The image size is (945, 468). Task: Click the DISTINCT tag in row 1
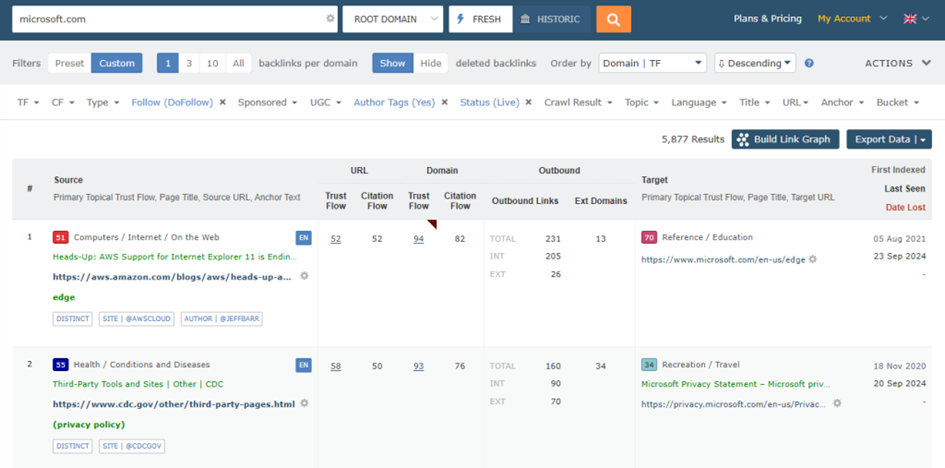tap(72, 319)
